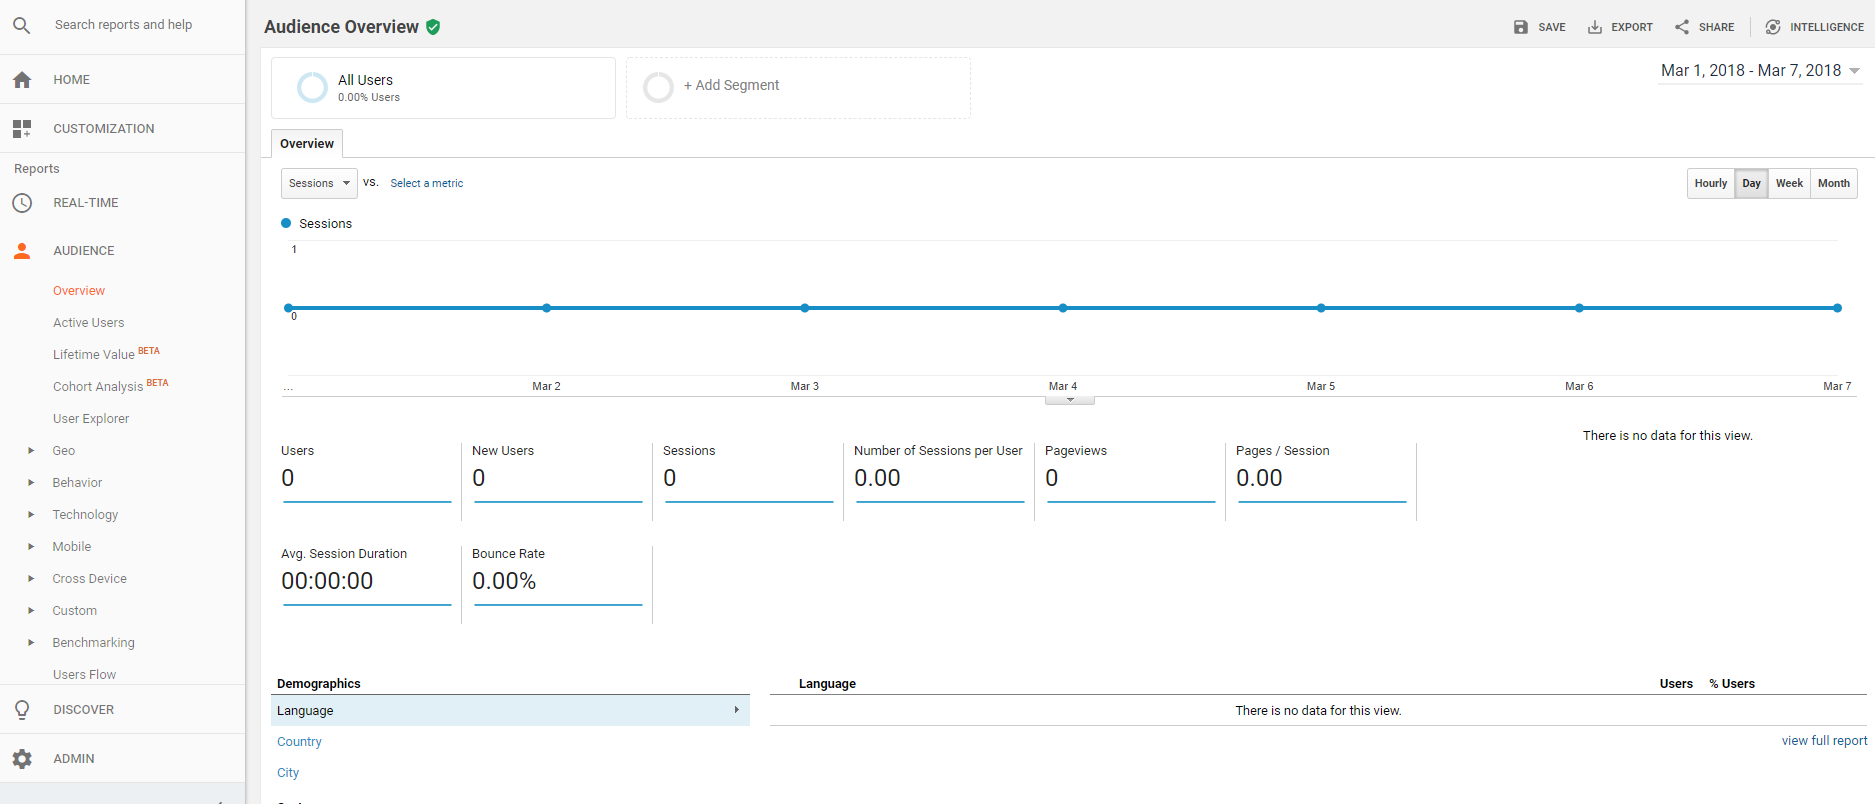
Task: Open Customization dashboard icon
Action: pyautogui.click(x=22, y=129)
